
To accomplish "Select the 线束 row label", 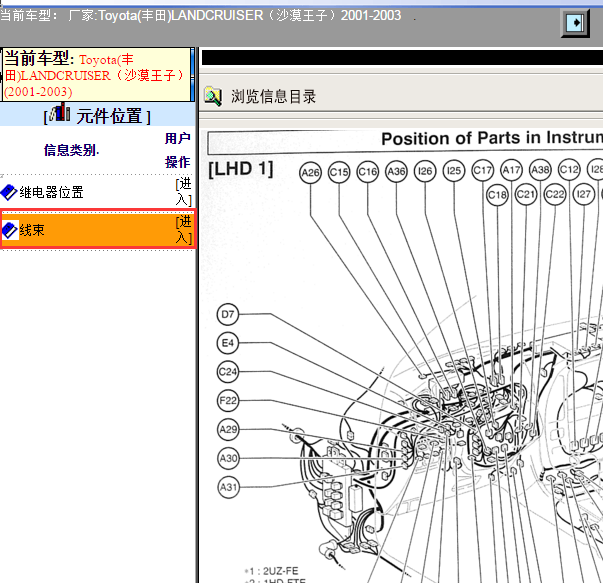I will pos(32,230).
